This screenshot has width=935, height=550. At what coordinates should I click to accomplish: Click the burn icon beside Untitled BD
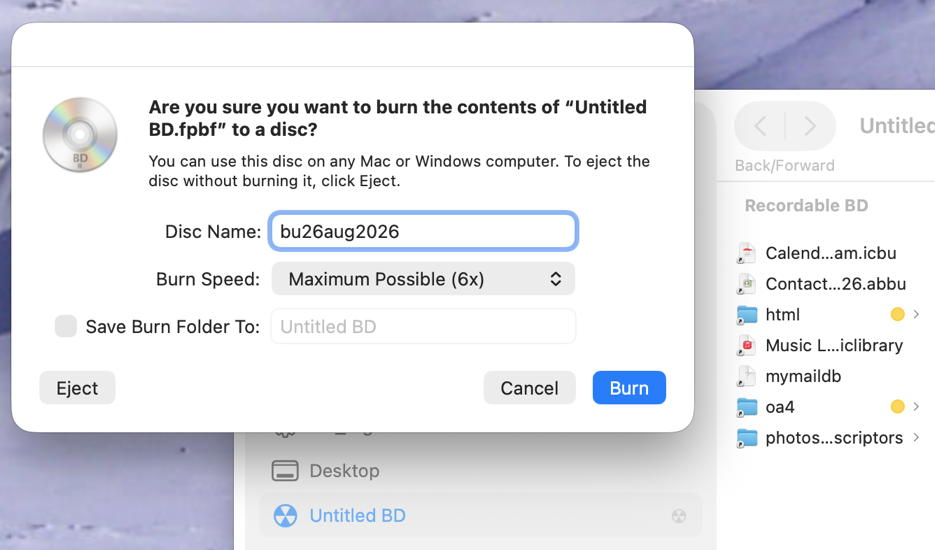point(679,516)
